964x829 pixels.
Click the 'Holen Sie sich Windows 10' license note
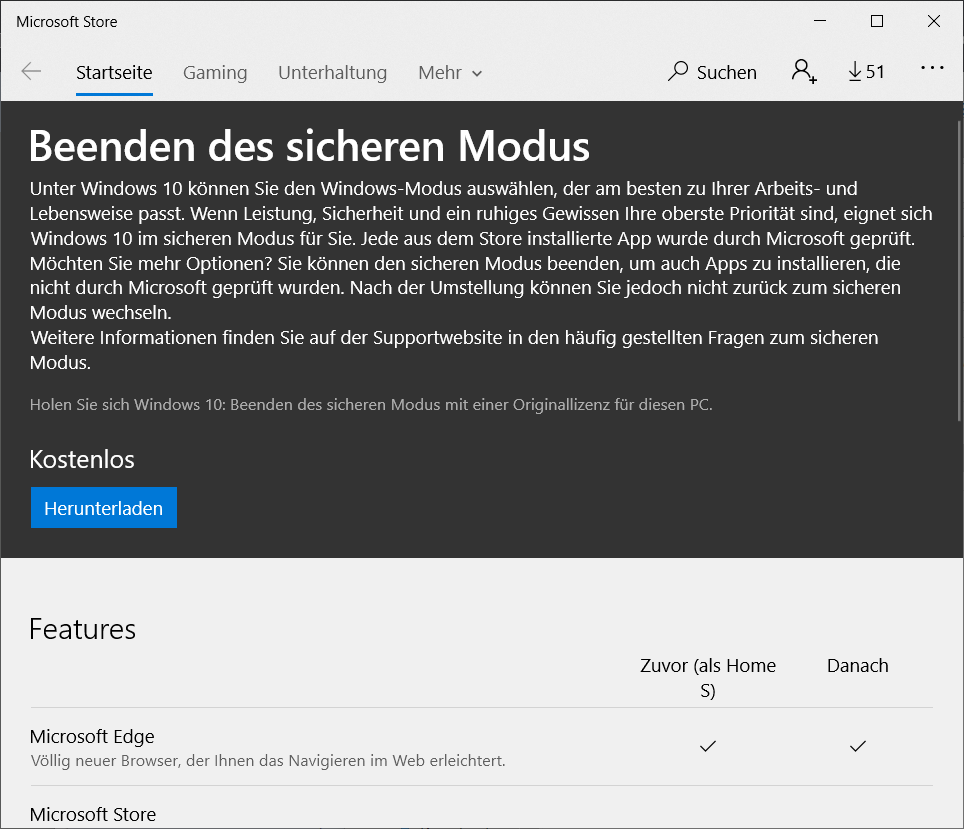[x=371, y=405]
